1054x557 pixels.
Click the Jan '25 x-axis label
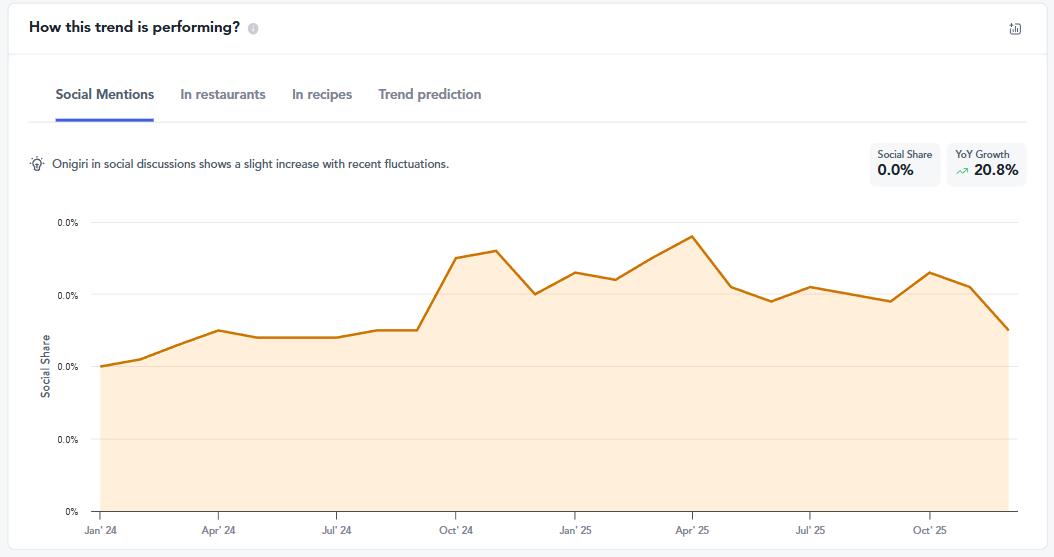574,530
